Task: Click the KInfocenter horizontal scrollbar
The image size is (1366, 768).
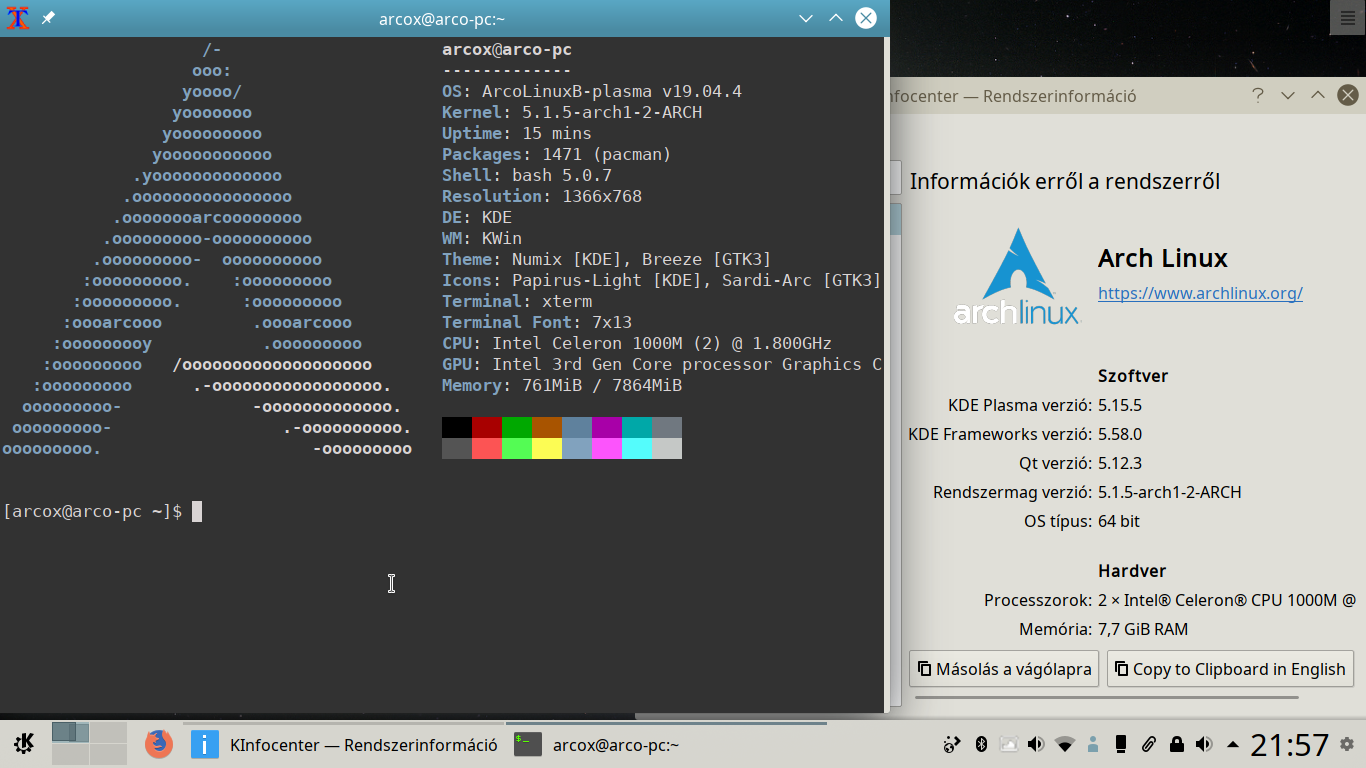Action: click(1107, 697)
